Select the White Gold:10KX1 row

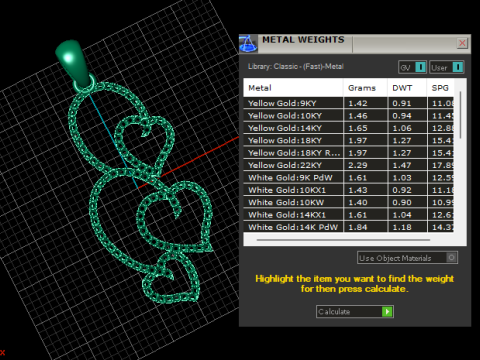[349, 190]
